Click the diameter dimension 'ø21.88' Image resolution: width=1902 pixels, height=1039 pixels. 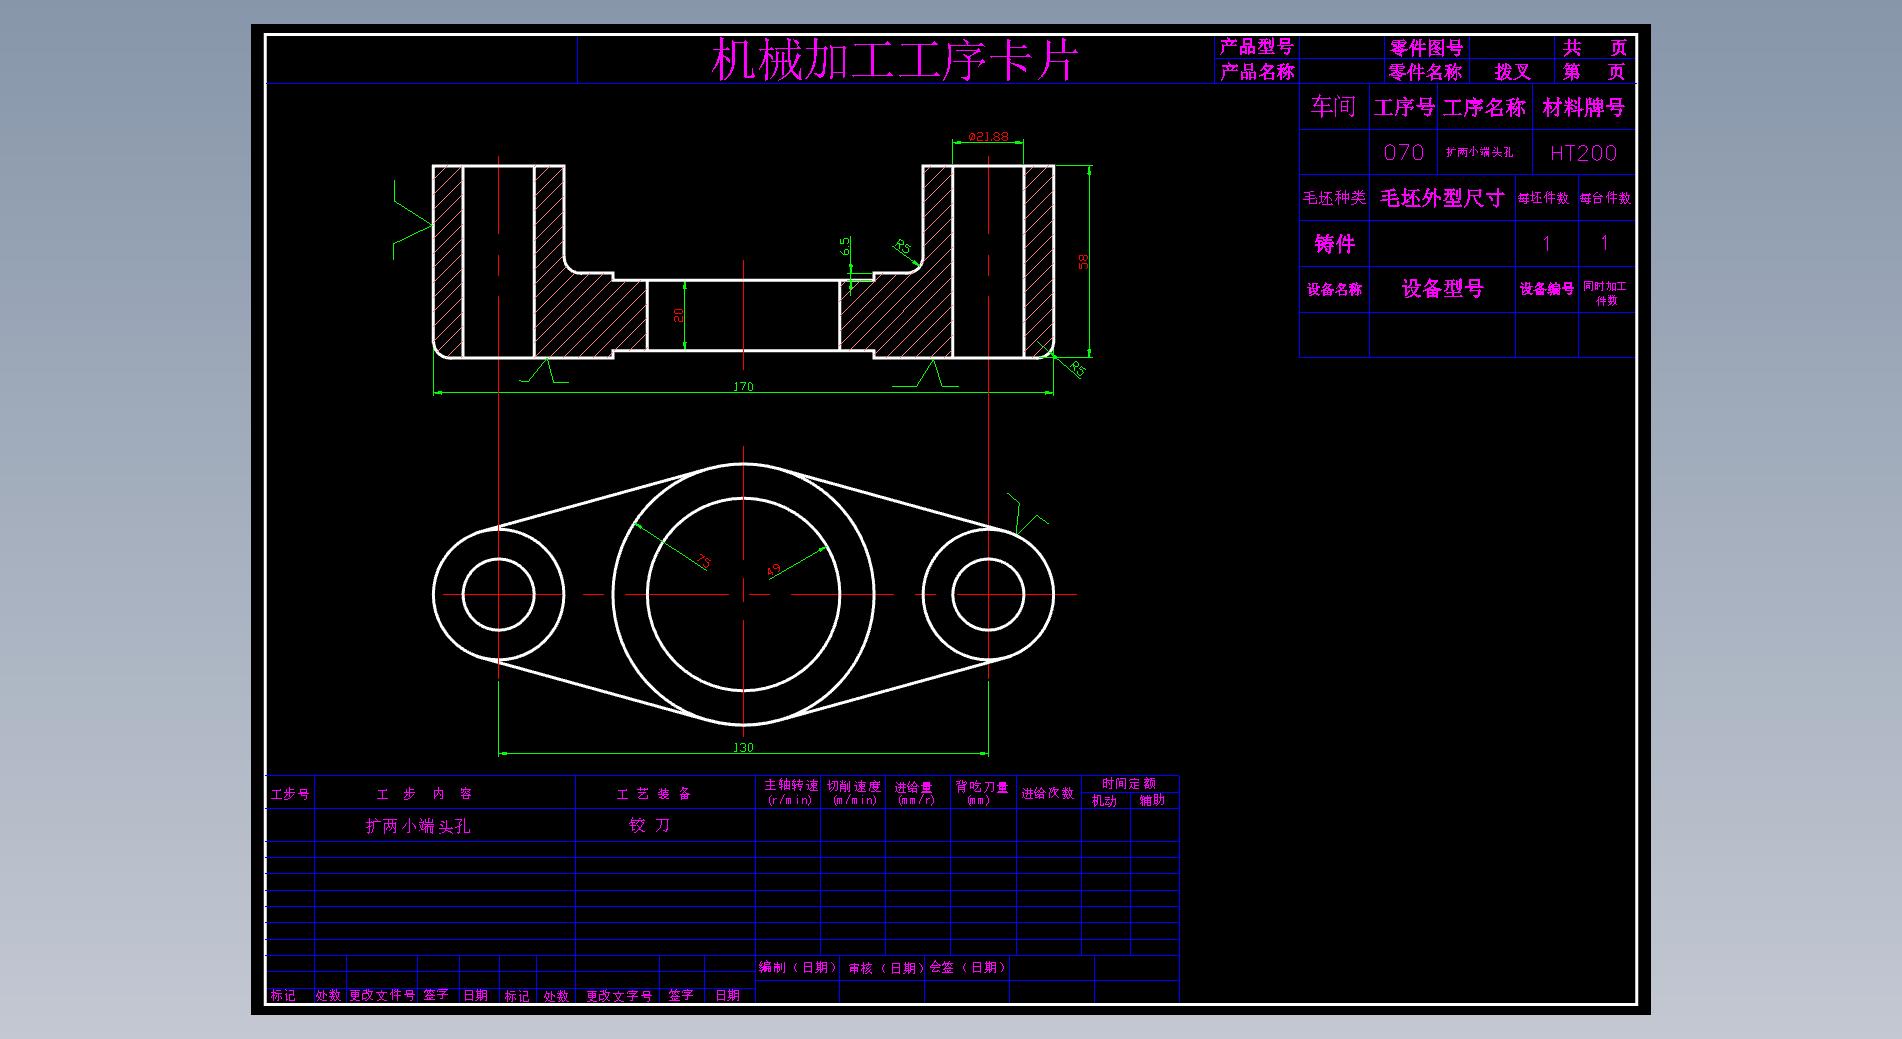988,136
